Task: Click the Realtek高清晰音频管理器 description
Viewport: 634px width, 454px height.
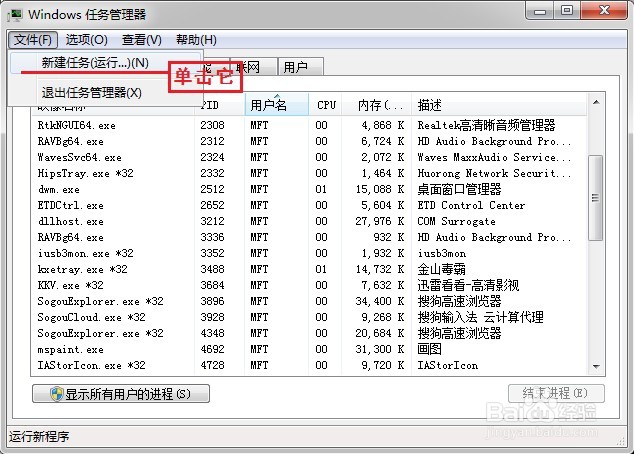Action: tap(486, 125)
